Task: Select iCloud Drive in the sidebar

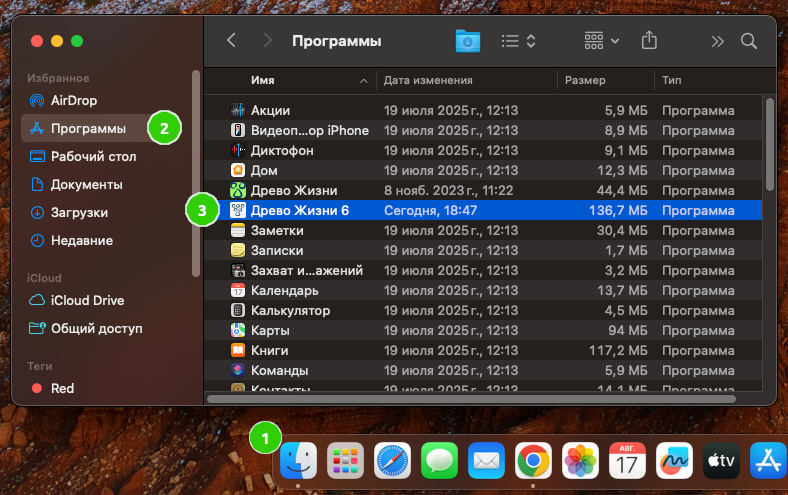Action: click(x=87, y=300)
